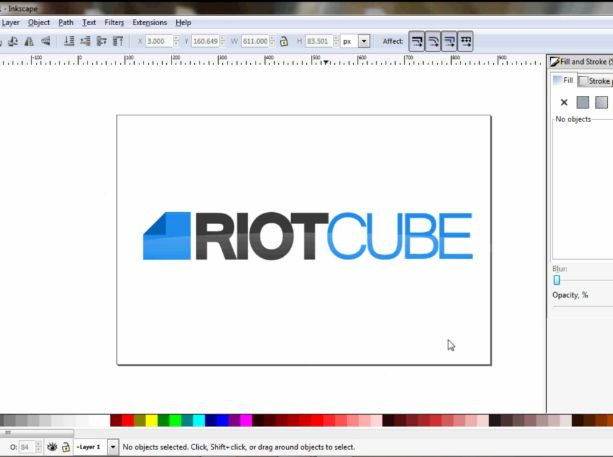Toggle scale stroke width affect button
Screen dimensions: 613x457
click(x=417, y=41)
